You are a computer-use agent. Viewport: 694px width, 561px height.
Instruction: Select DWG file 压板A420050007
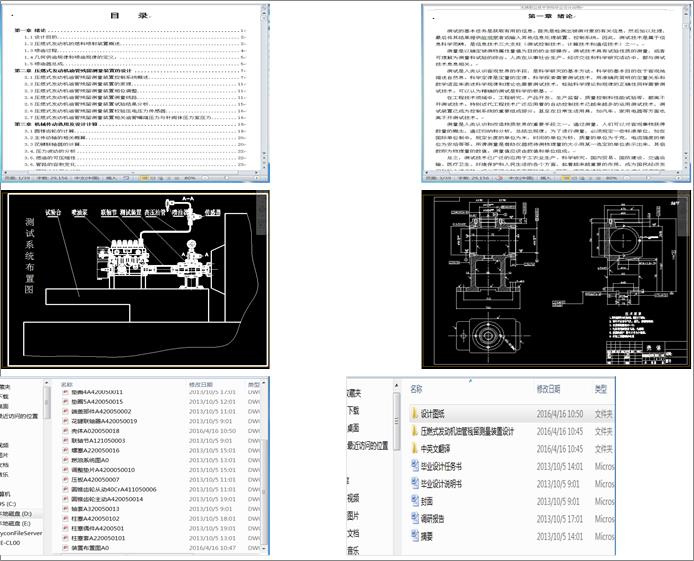pyautogui.click(x=95, y=480)
